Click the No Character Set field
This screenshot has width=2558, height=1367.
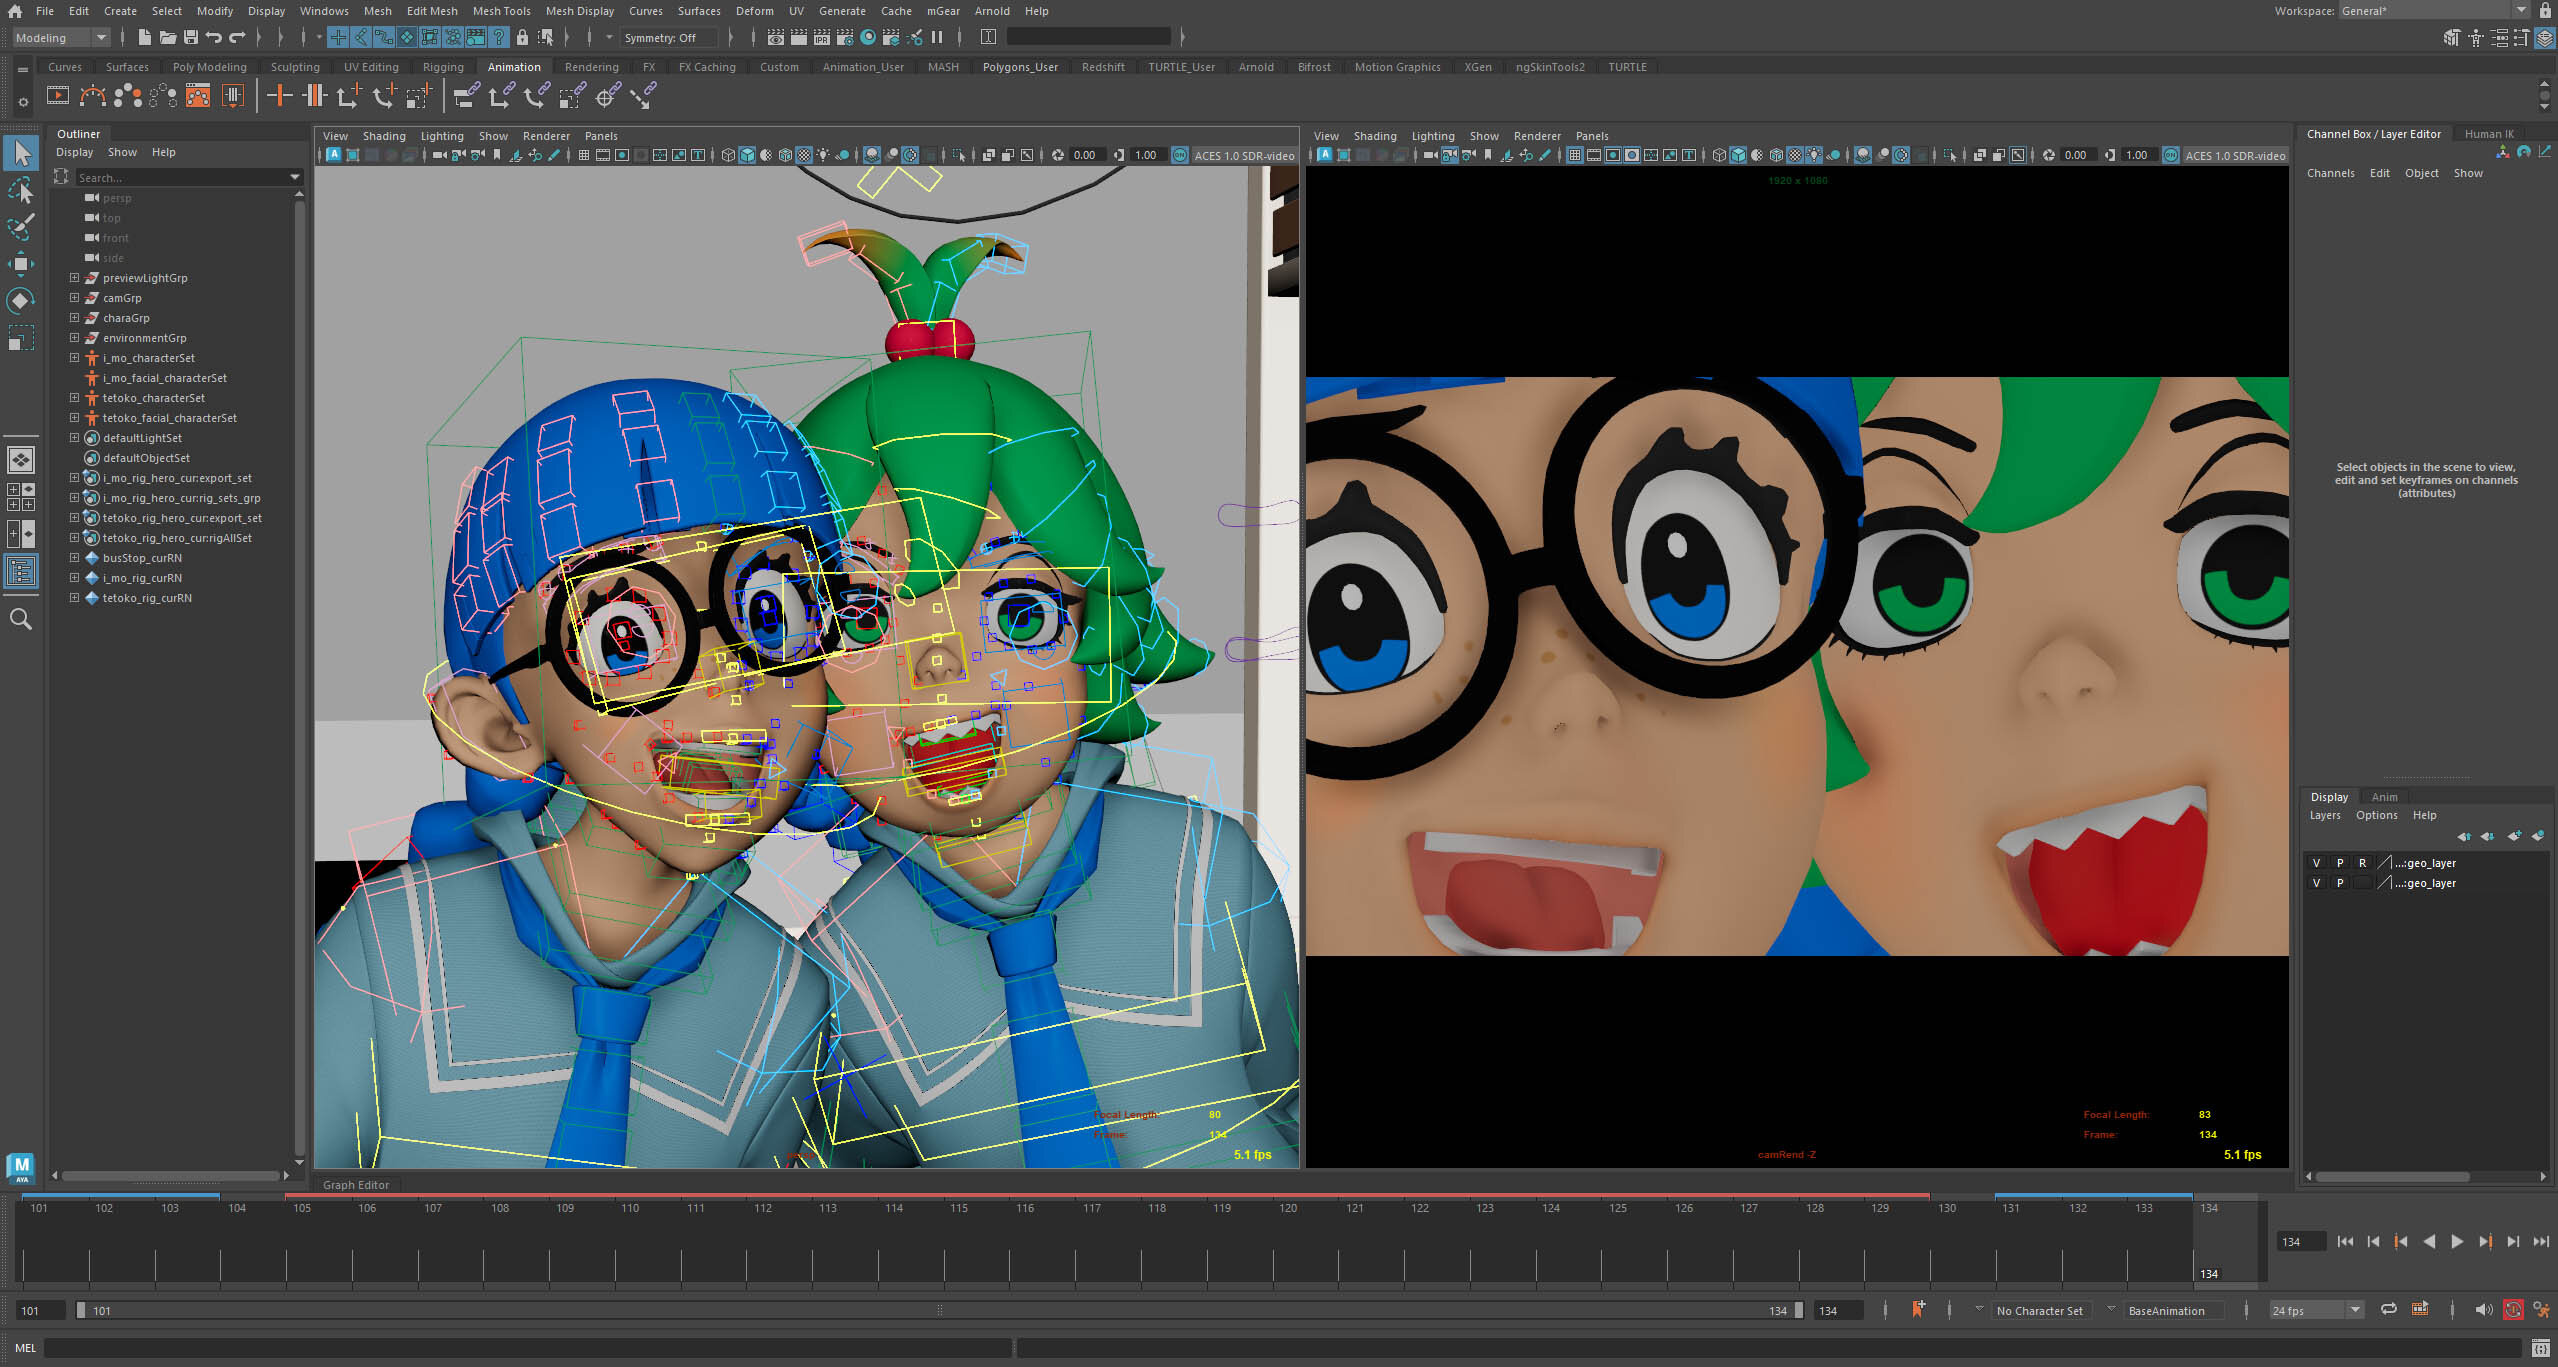click(2040, 1311)
